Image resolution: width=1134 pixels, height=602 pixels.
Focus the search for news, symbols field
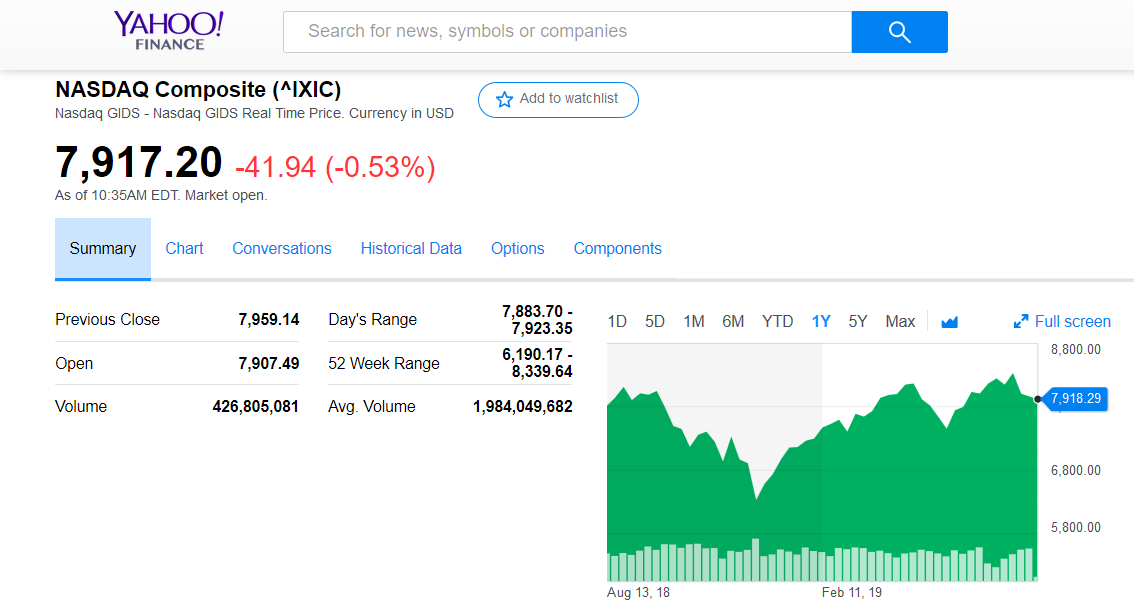click(x=567, y=32)
